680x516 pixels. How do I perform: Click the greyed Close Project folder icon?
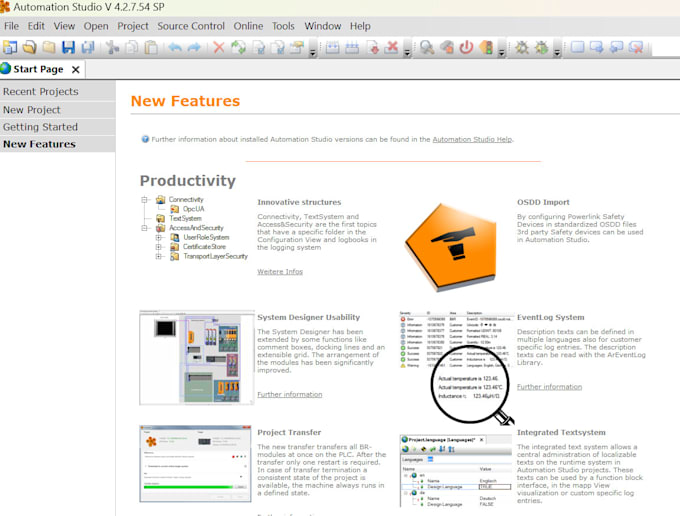click(x=49, y=47)
